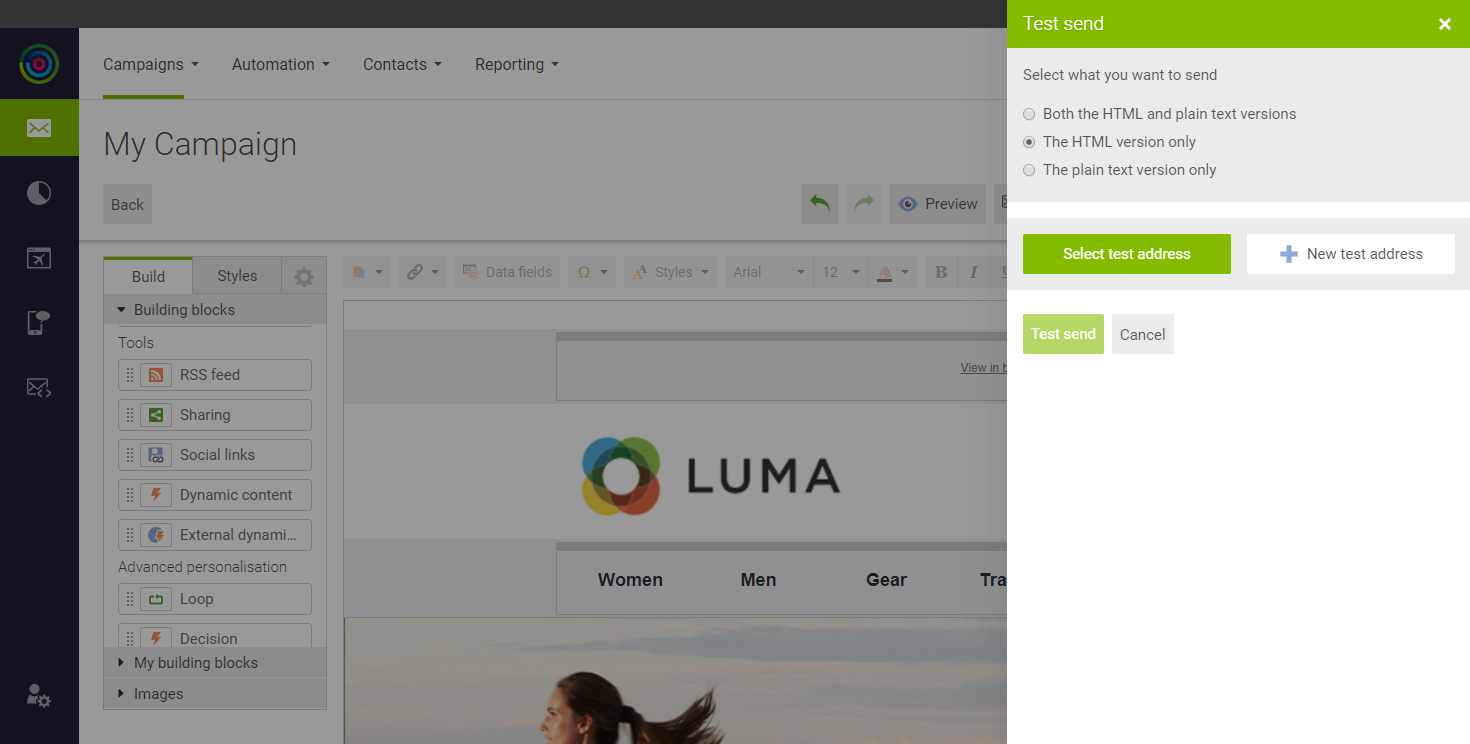Screen dimensions: 1470x744
Task: Open the Email section in sidebar
Action: [x=39, y=128]
